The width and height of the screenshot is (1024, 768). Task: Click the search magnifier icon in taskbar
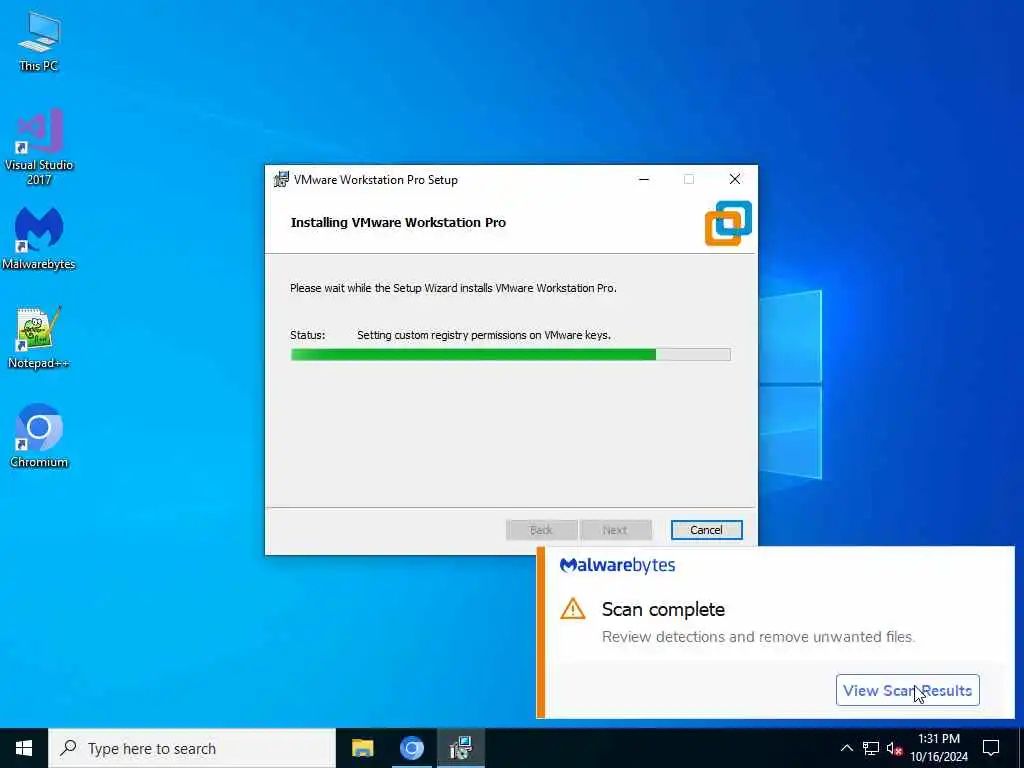point(68,748)
